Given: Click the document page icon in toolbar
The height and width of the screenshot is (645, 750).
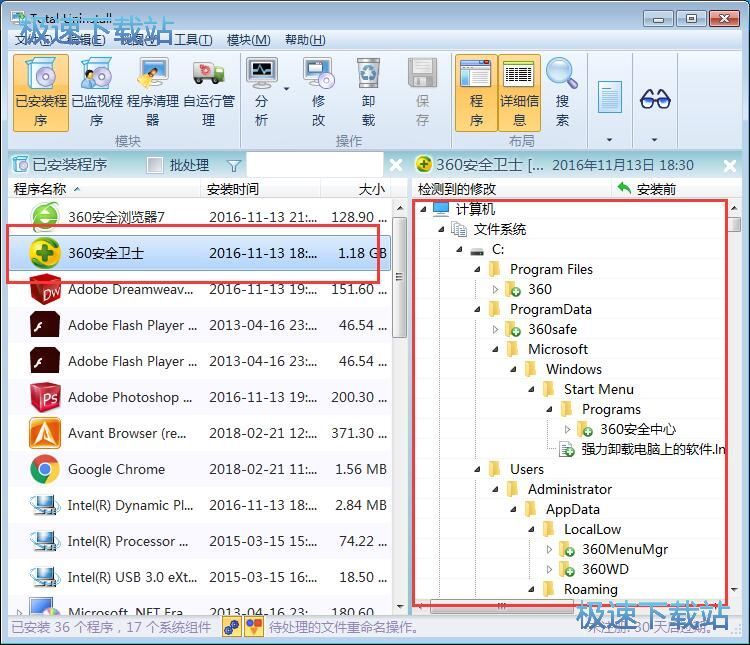Looking at the screenshot, I should 609,97.
